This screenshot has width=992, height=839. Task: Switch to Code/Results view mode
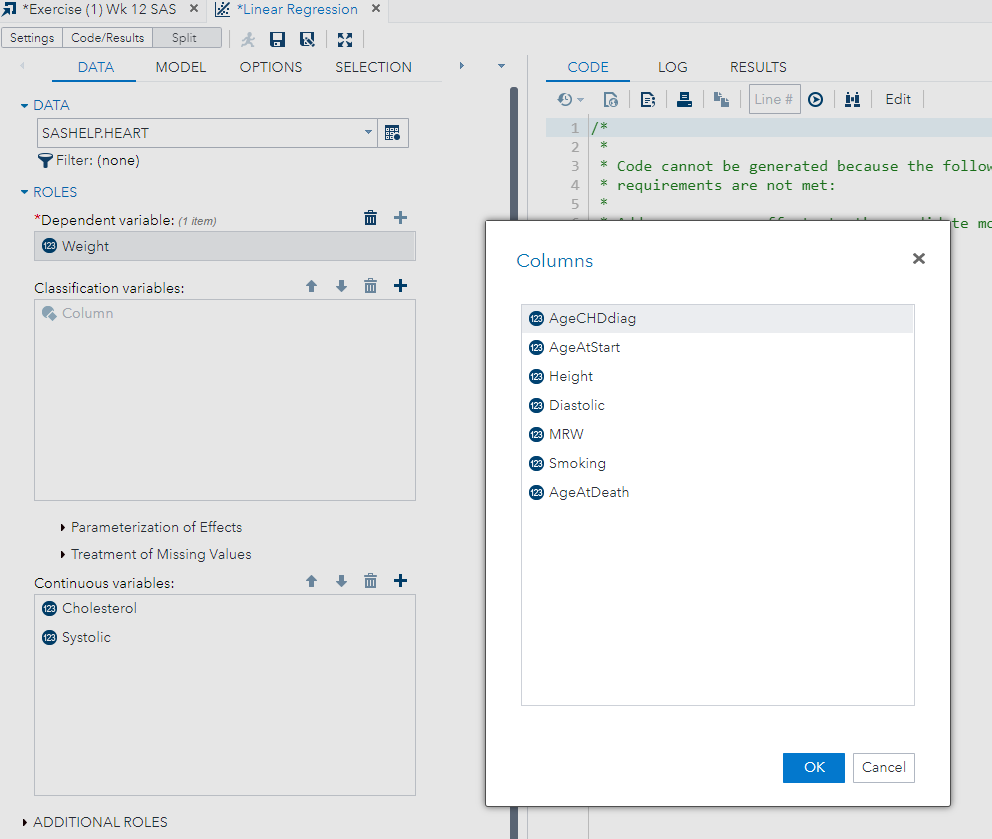pyautogui.click(x=107, y=38)
